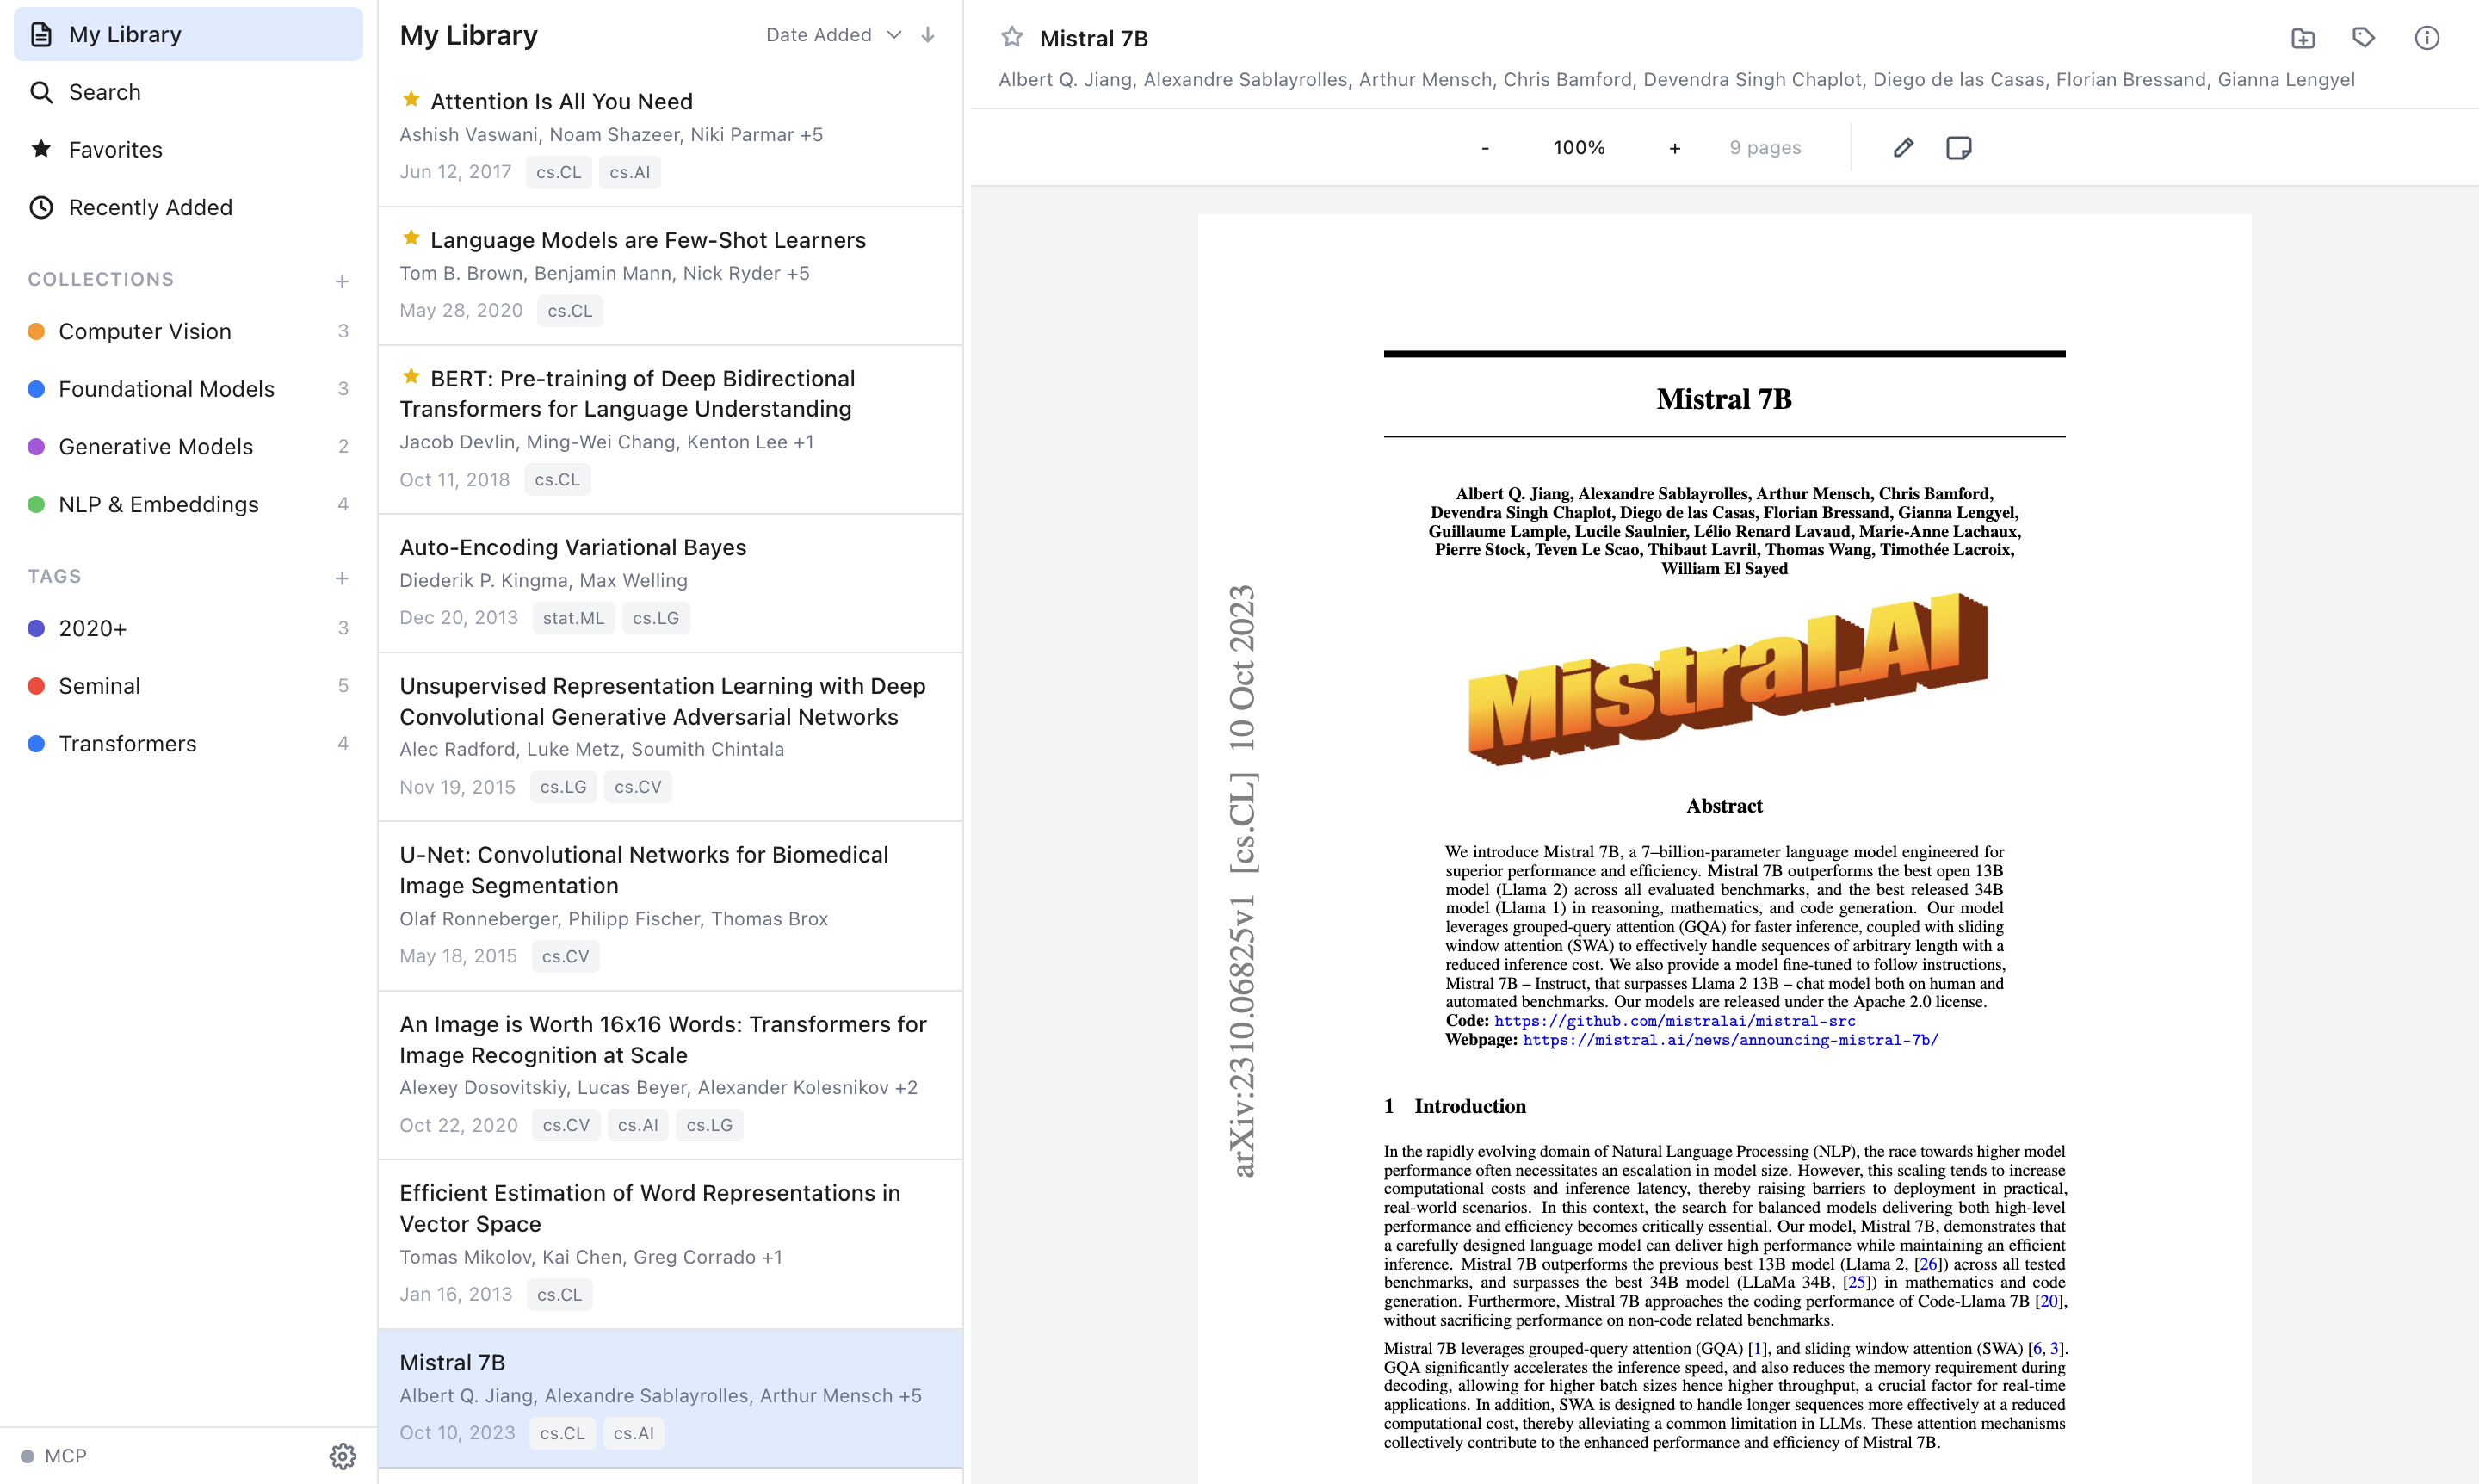Click the green NLP & Embeddings color dot
The image size is (2479, 1484).
coord(37,504)
